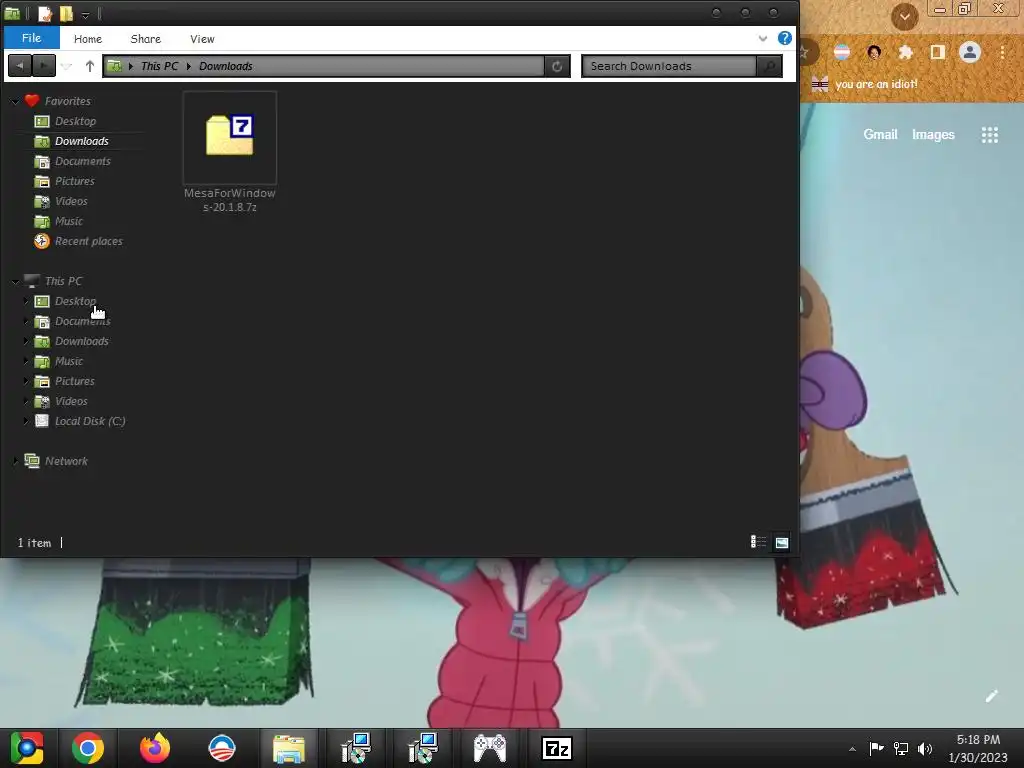Screen dimensions: 1024x768
Task: Click the Explorer window icon in the title bar
Action: (12, 13)
